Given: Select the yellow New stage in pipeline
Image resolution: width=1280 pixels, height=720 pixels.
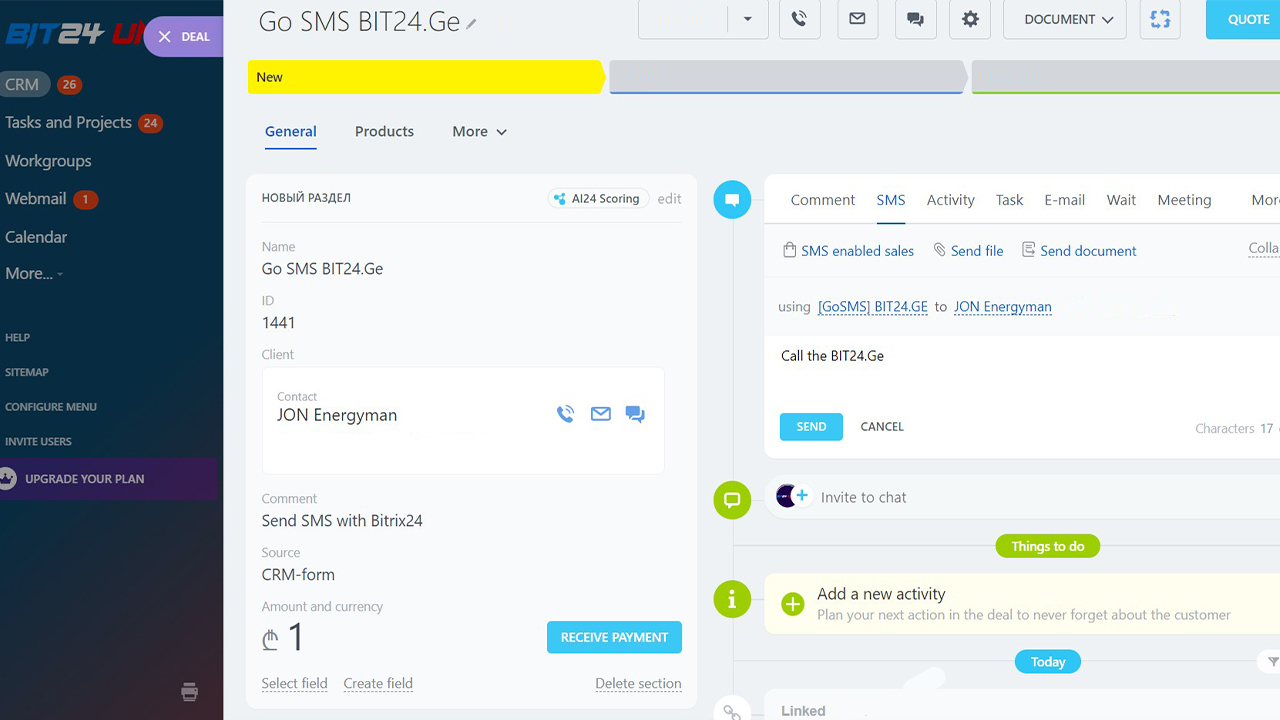Looking at the screenshot, I should click(x=425, y=77).
